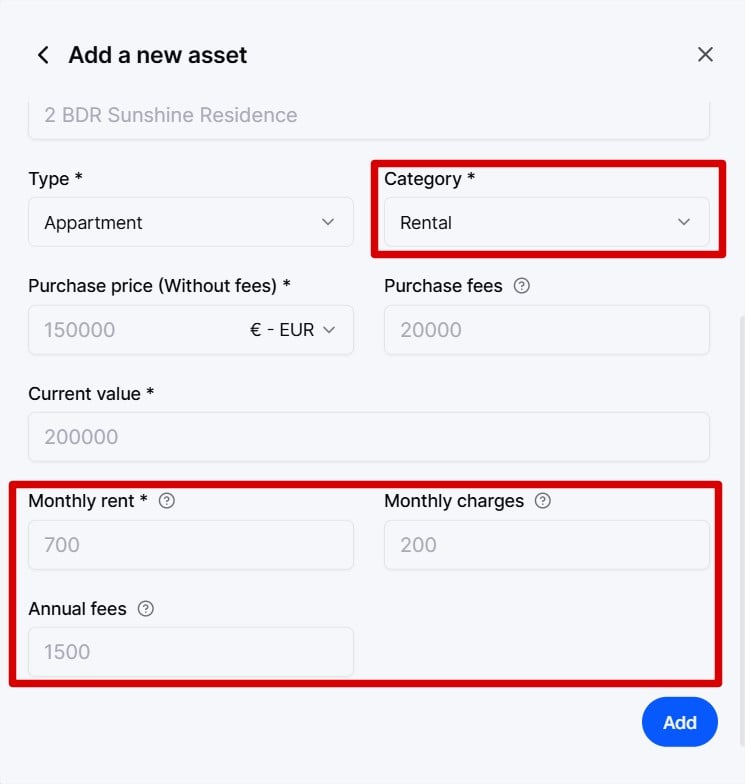Click the Add a new asset title
Image resolution: width=745 pixels, height=784 pixels.
tap(157, 55)
